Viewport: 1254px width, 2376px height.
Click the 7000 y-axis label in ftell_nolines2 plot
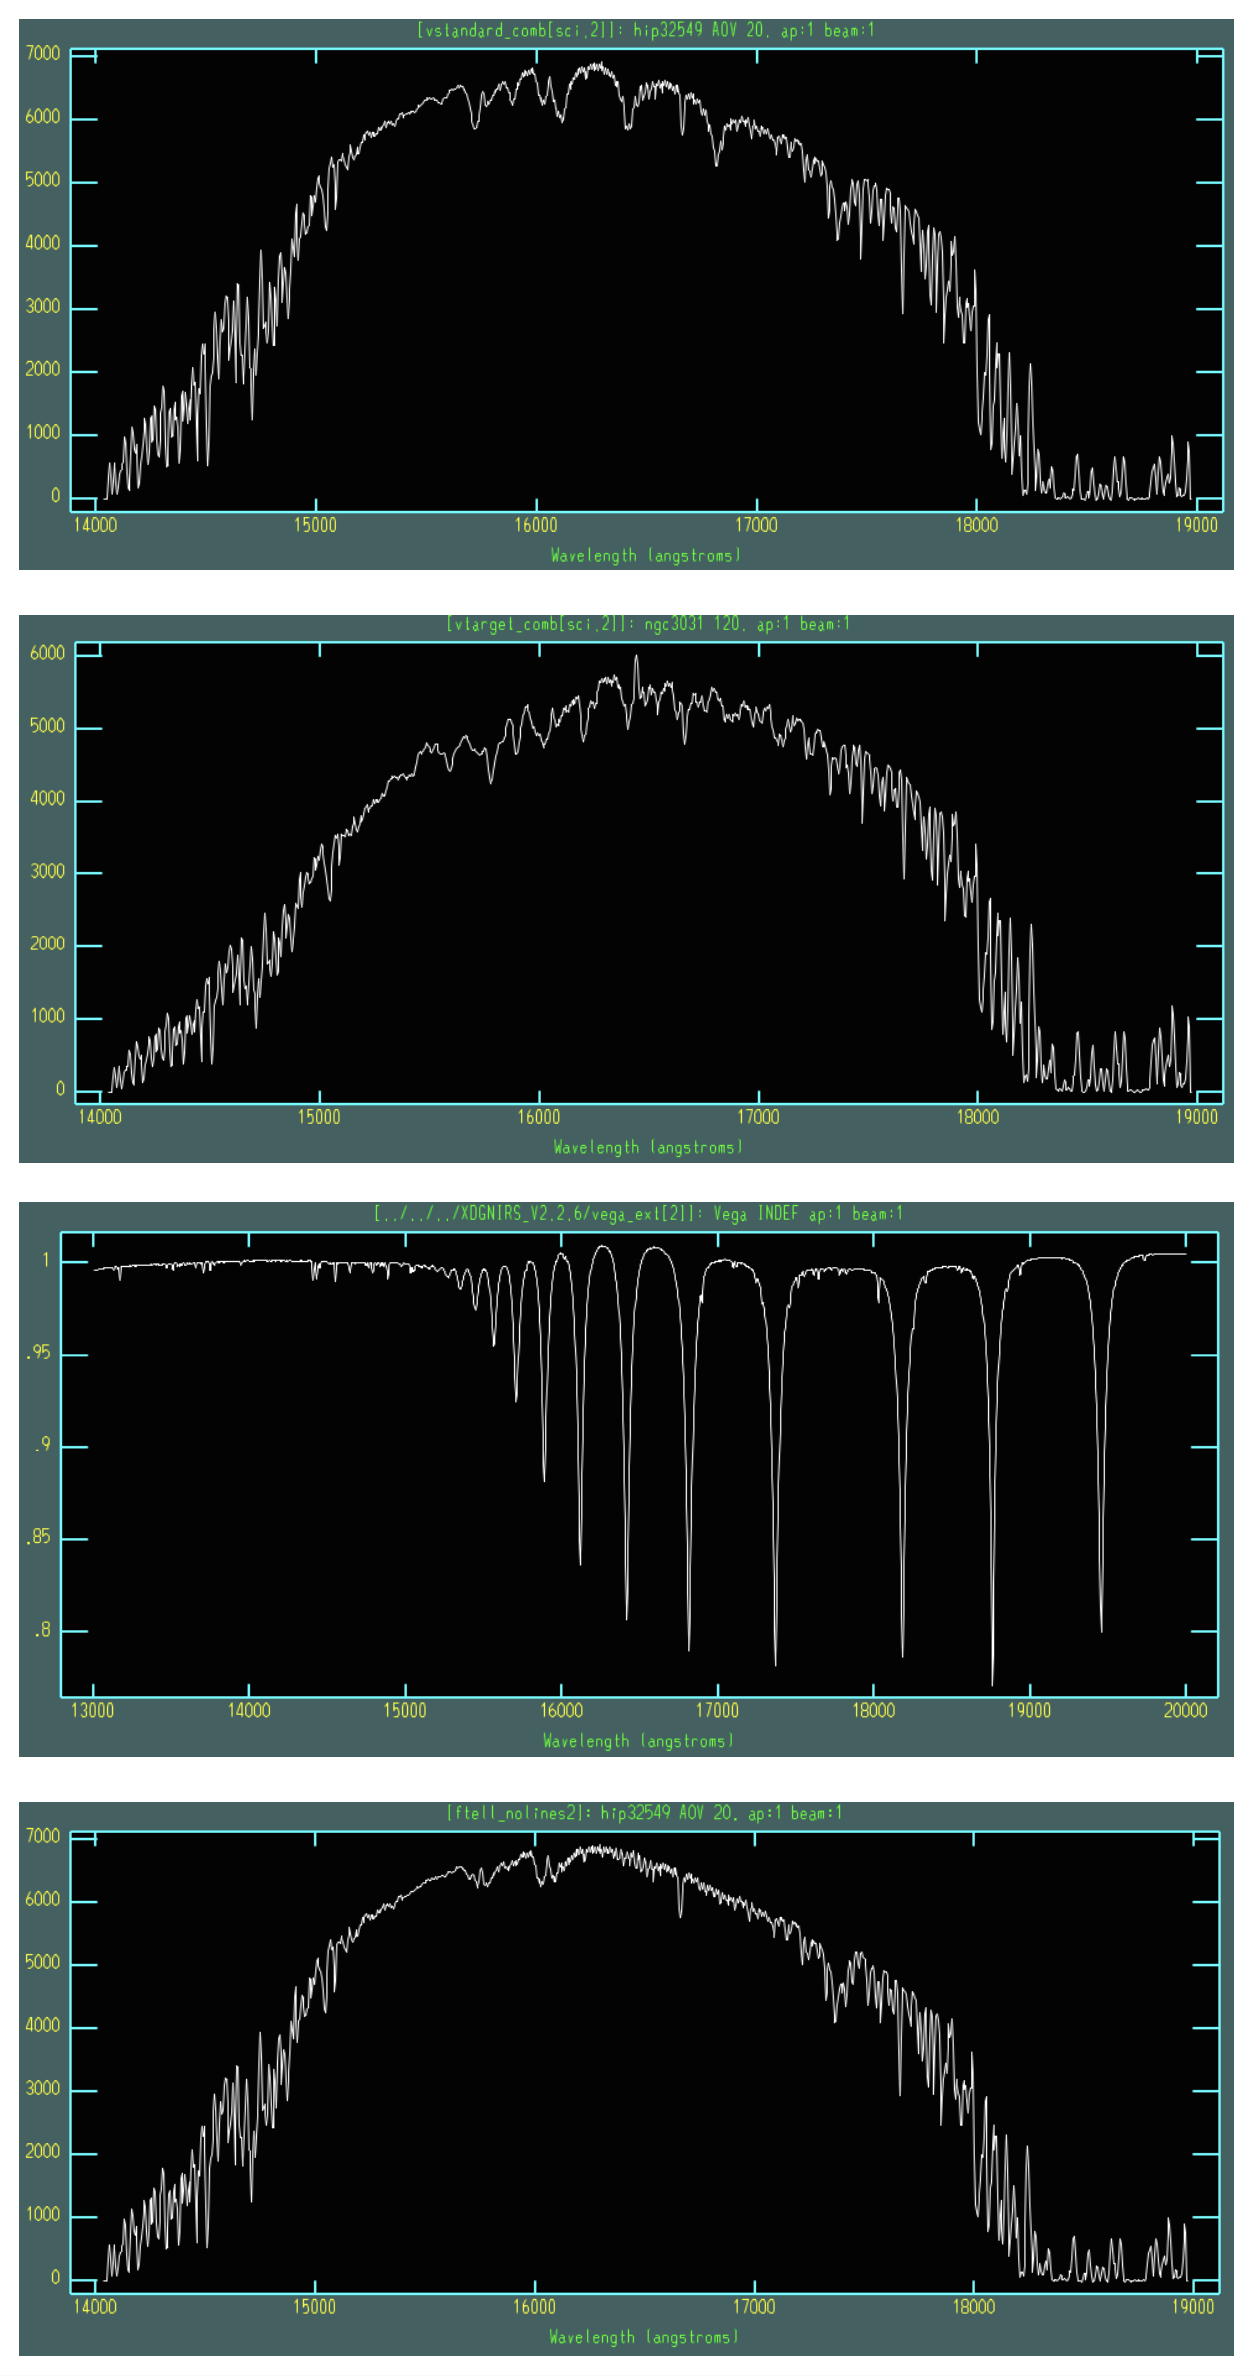coord(43,1837)
